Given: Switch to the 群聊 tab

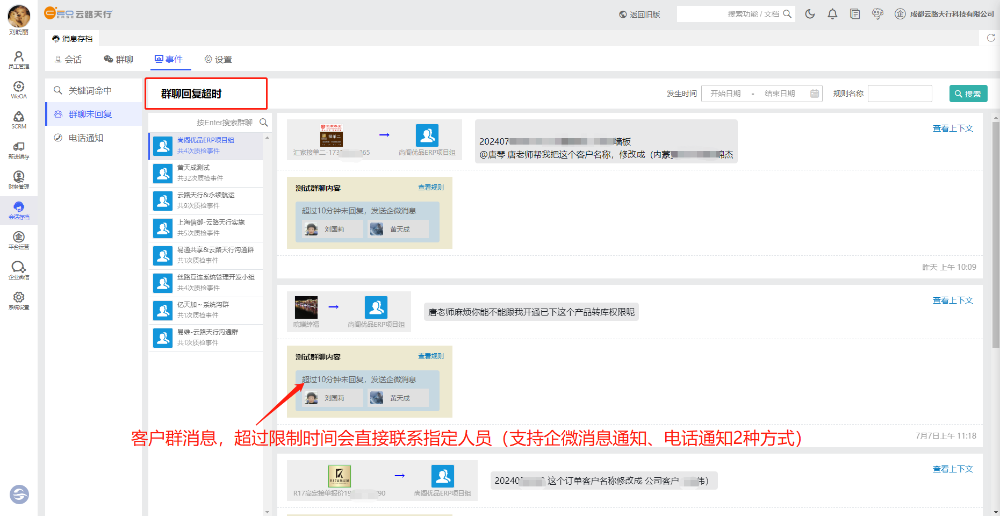Looking at the screenshot, I should pyautogui.click(x=119, y=59).
